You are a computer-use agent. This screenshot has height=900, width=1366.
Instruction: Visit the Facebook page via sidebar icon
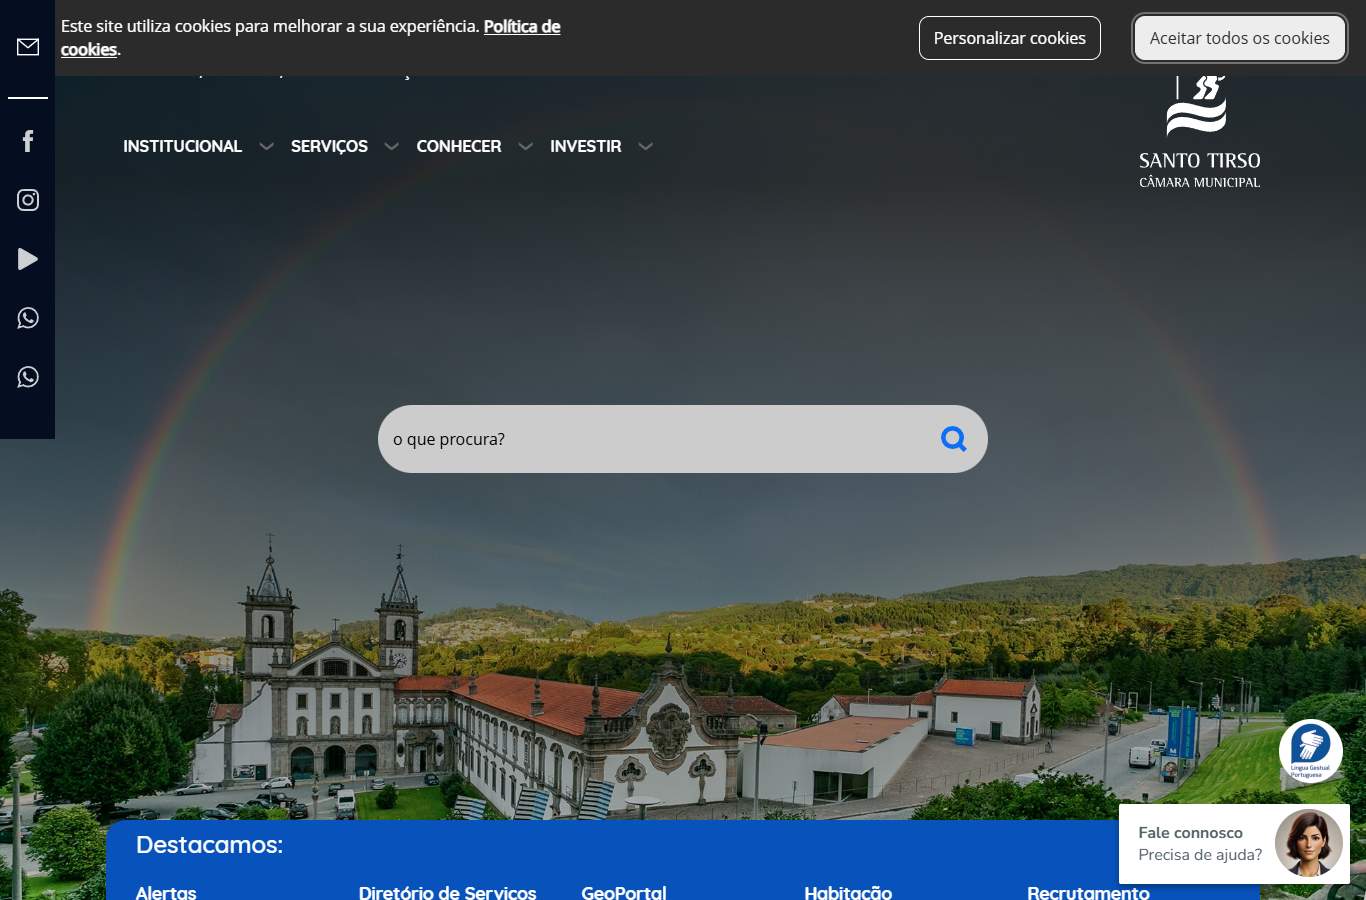click(x=28, y=141)
